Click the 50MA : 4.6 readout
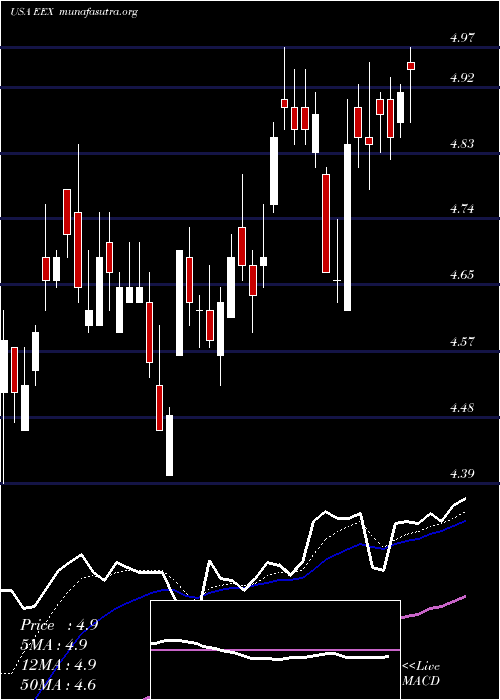This screenshot has height=700, width=500. coord(58,684)
